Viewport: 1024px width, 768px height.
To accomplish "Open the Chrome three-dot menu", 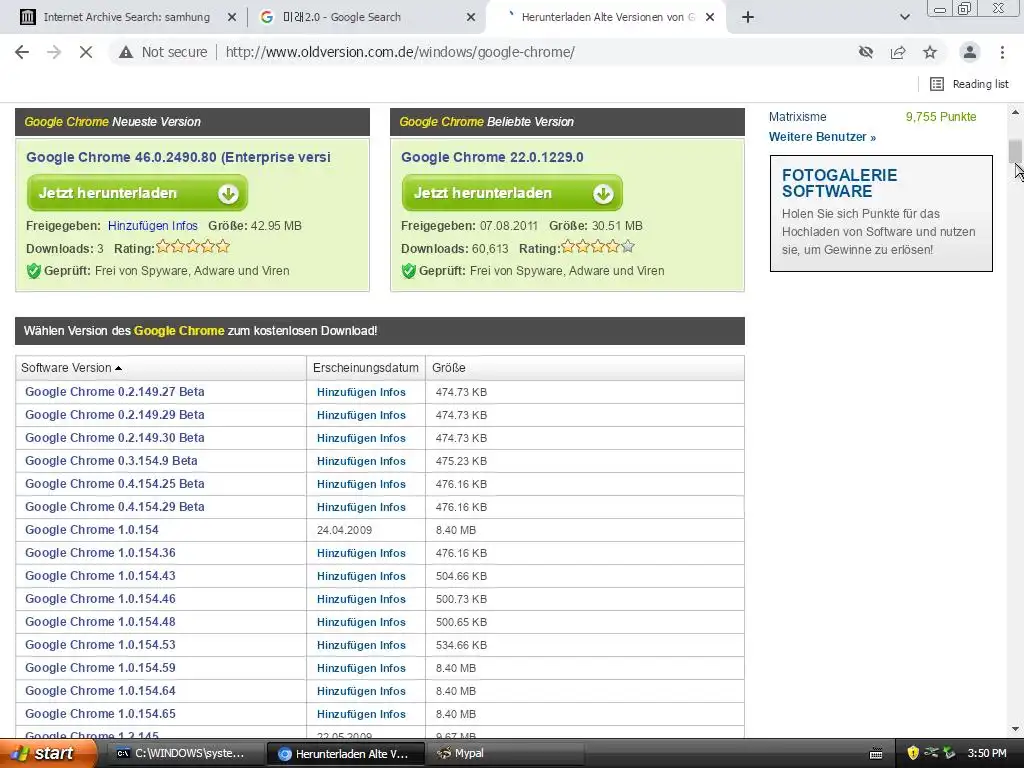I will (1002, 52).
